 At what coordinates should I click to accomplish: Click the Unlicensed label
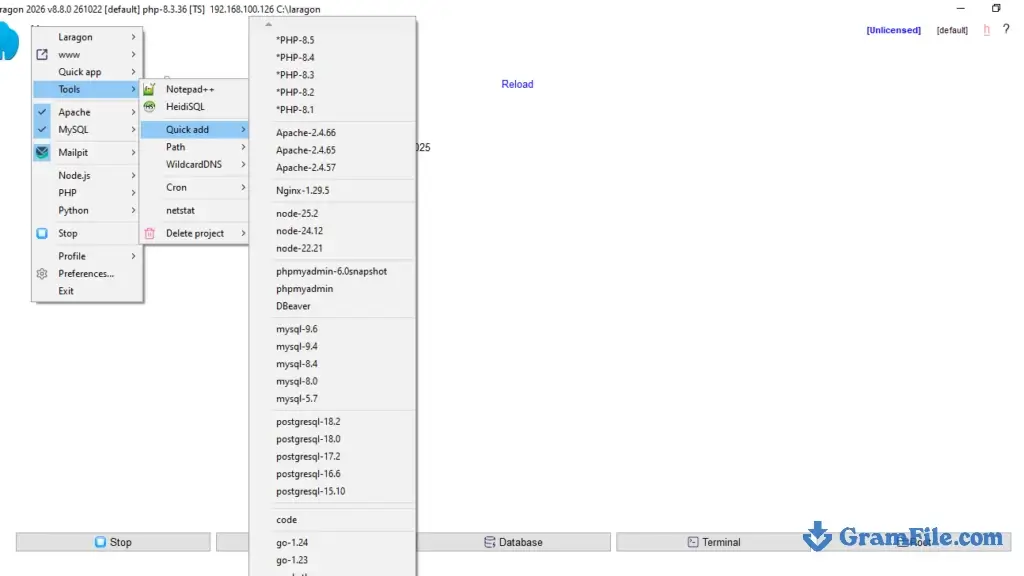tap(893, 30)
